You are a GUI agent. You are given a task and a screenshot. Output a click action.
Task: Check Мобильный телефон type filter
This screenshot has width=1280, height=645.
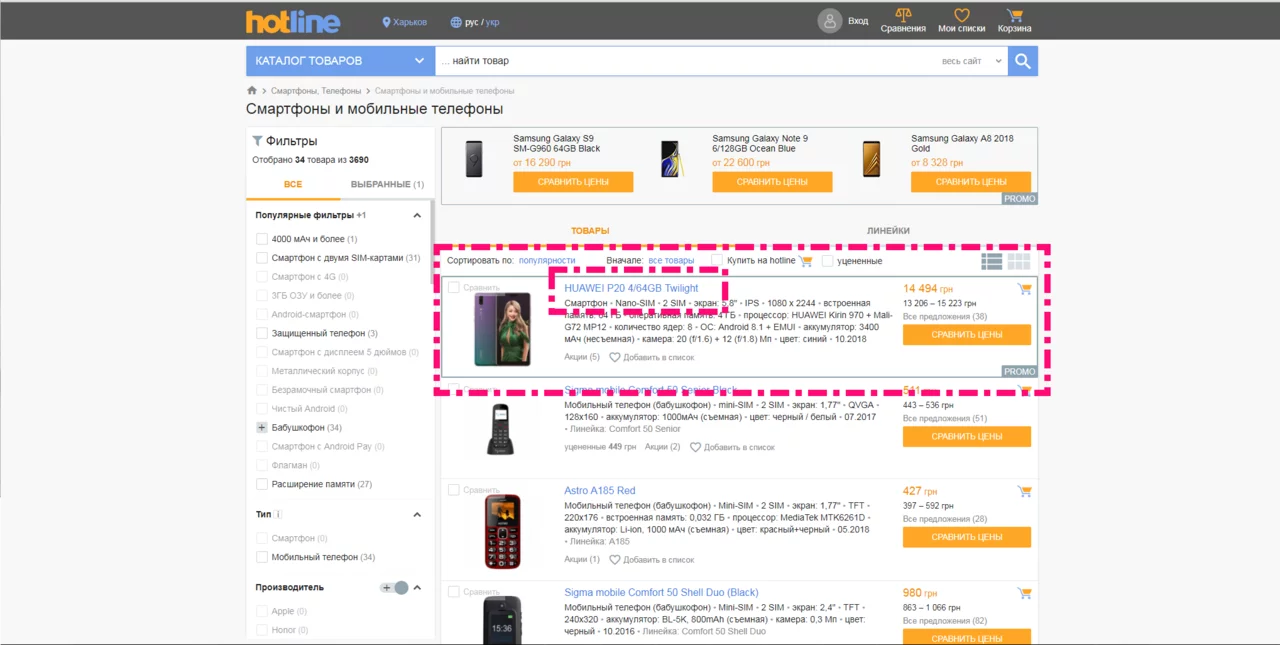pos(262,557)
